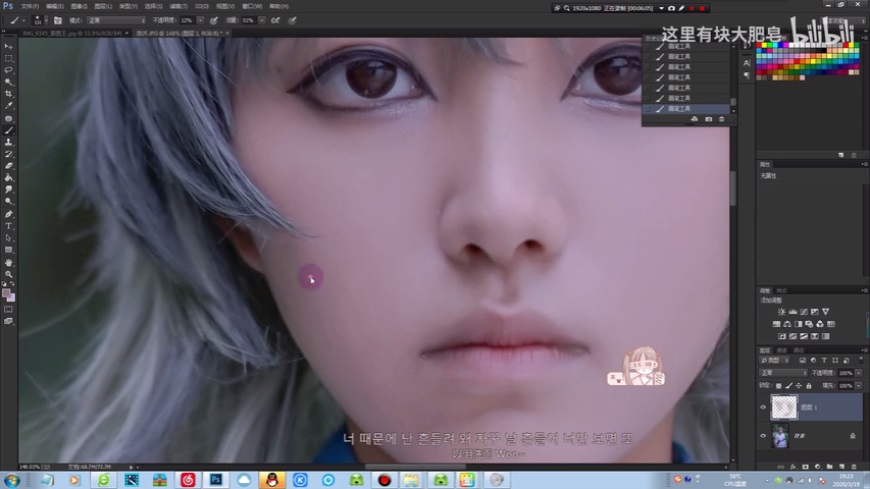870x489 pixels.
Task: Open brush blend mode dropdown
Action: (x=116, y=21)
